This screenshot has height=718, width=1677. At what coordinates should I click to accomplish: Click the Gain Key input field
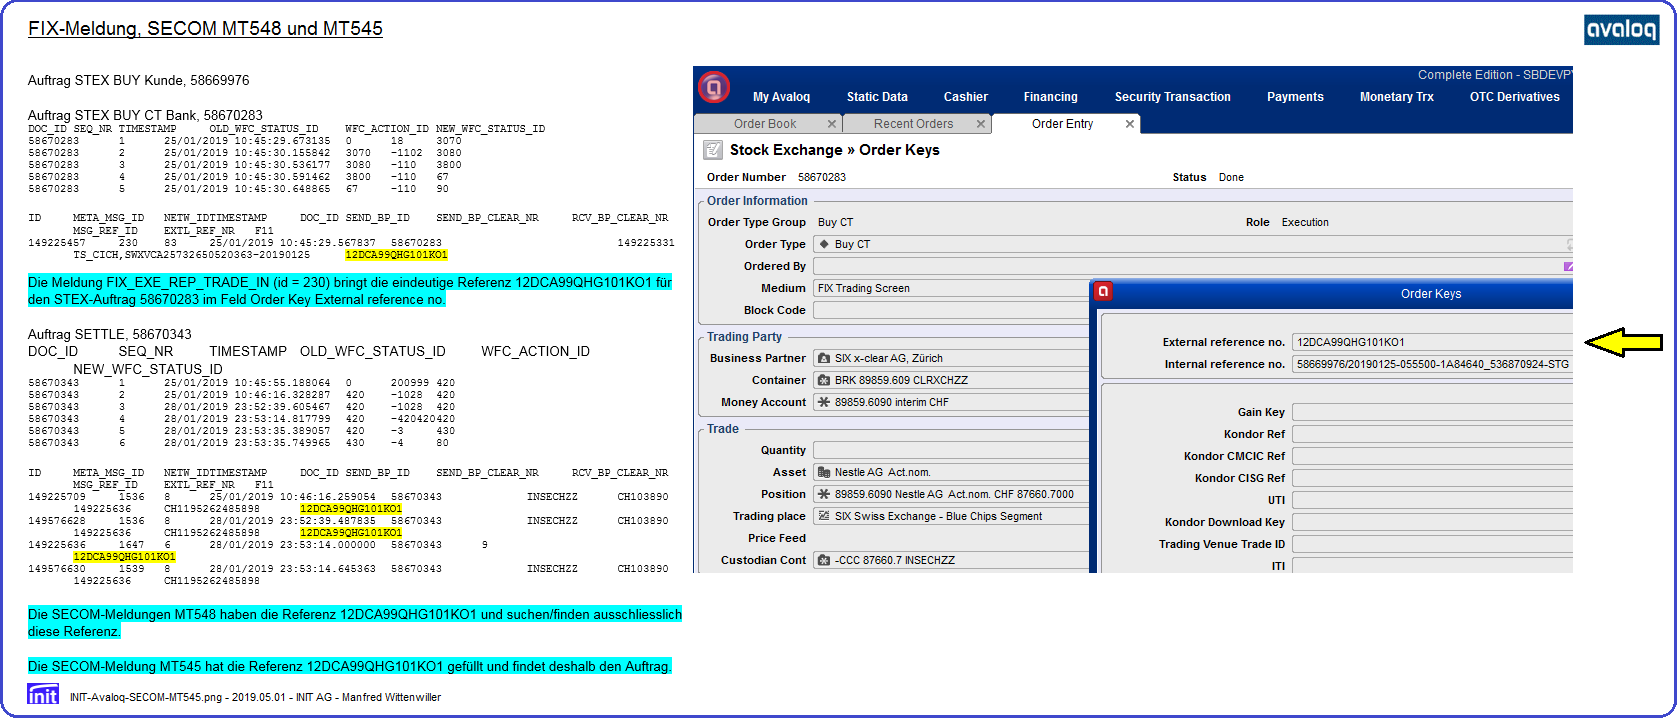point(1432,412)
